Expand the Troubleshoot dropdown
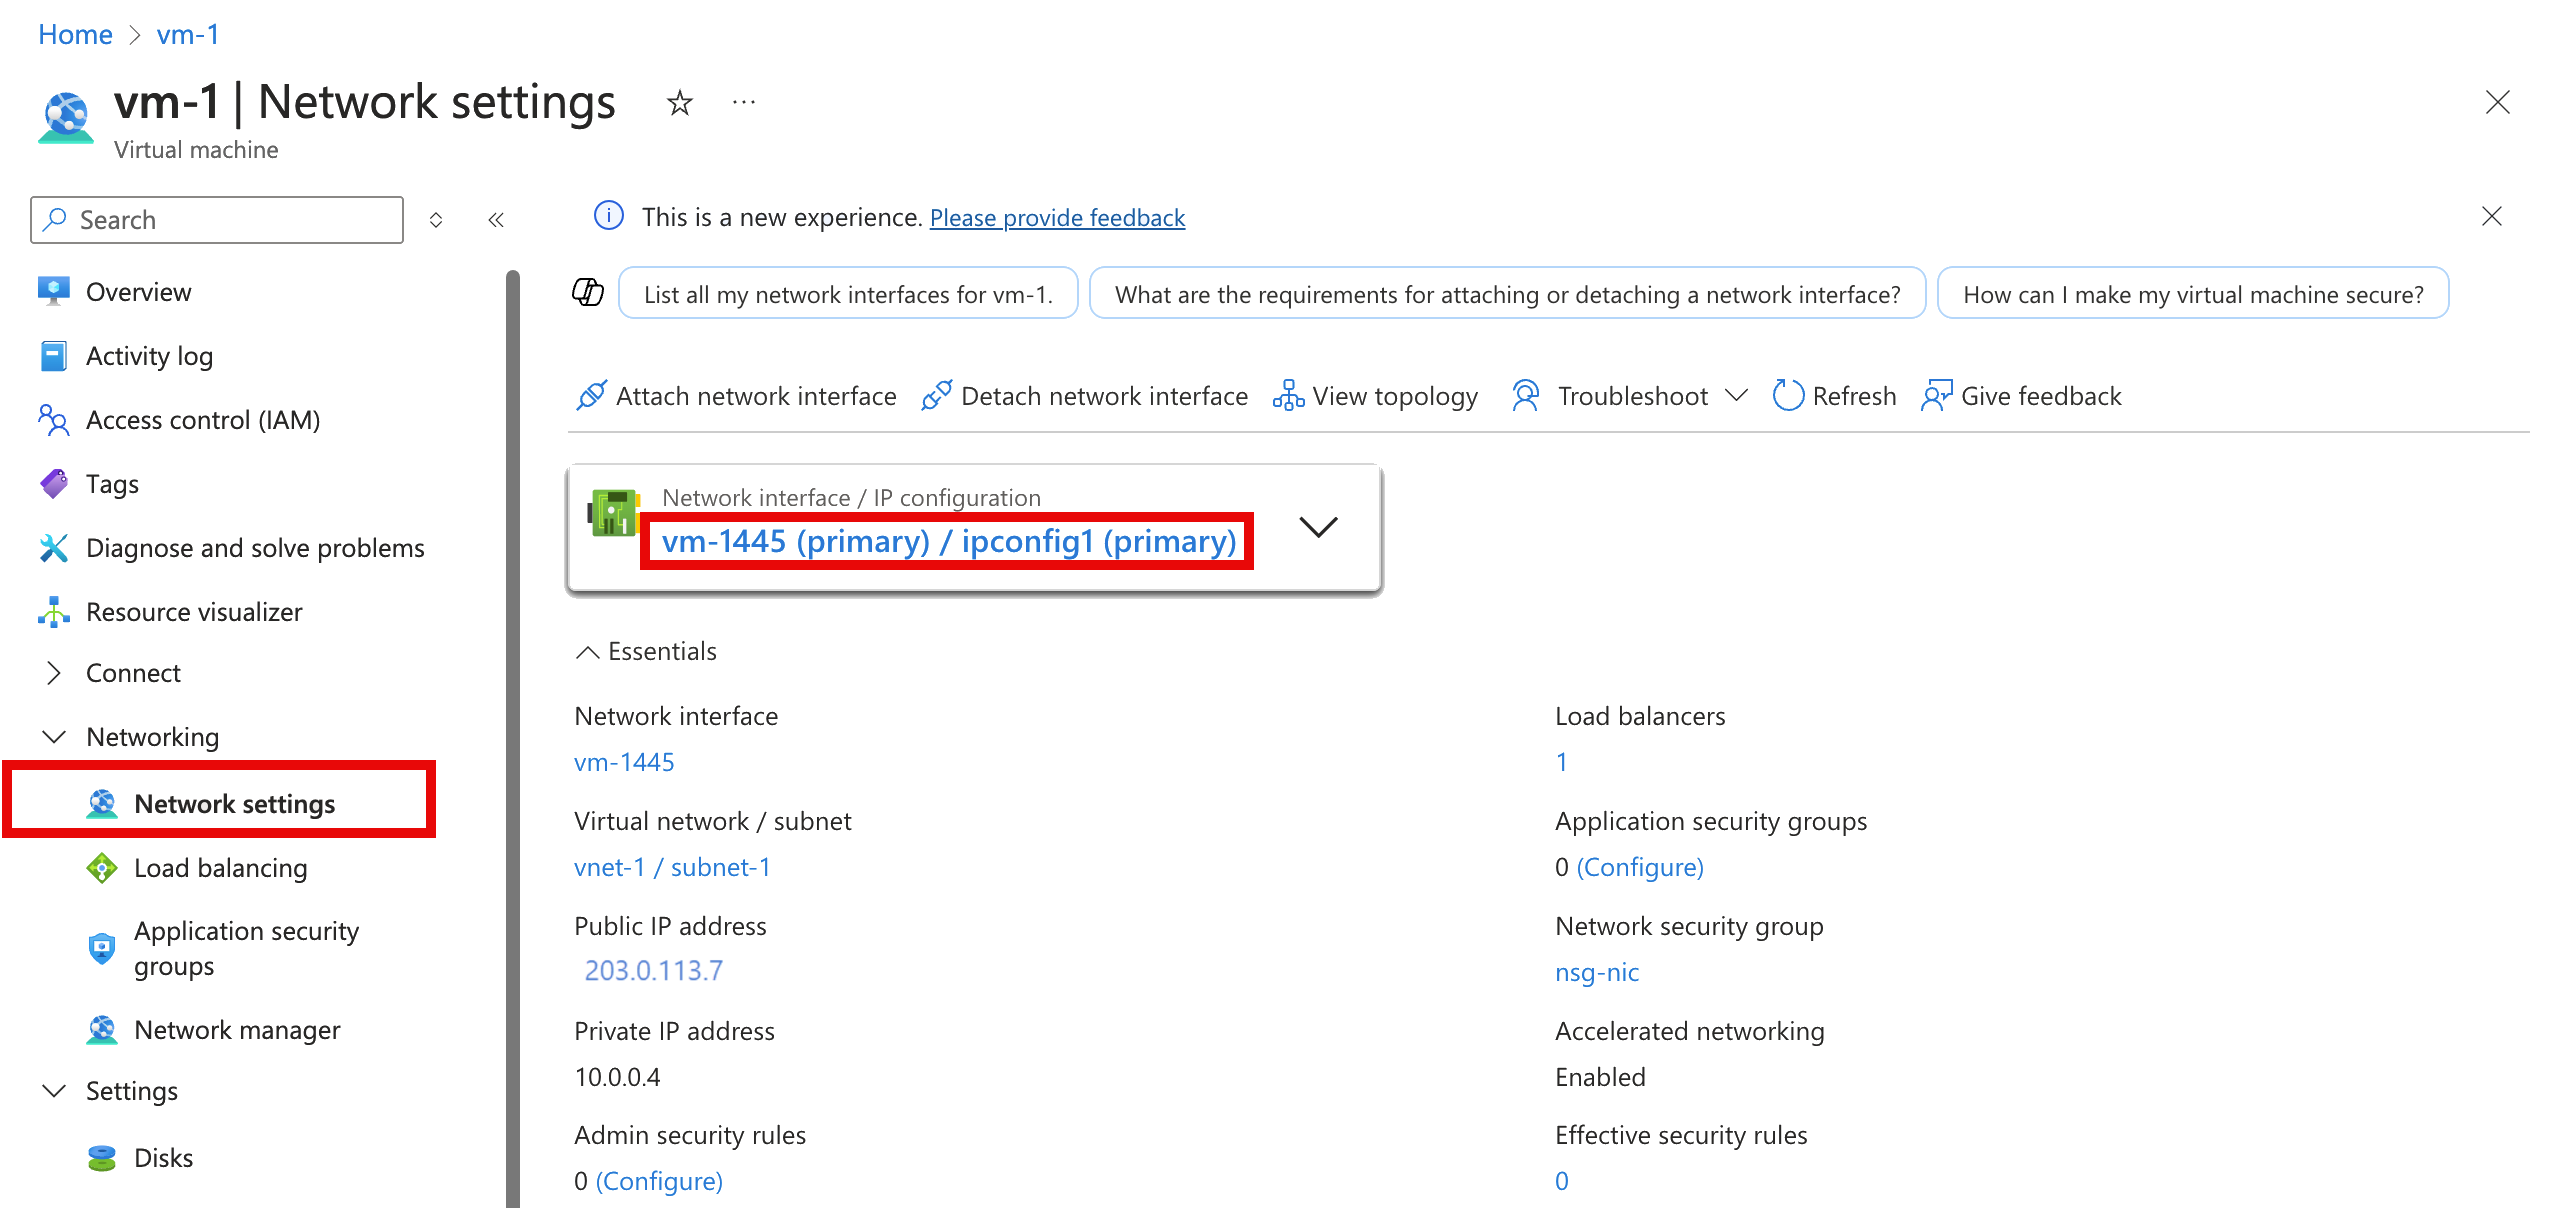The width and height of the screenshot is (2570, 1208). pos(1737,395)
